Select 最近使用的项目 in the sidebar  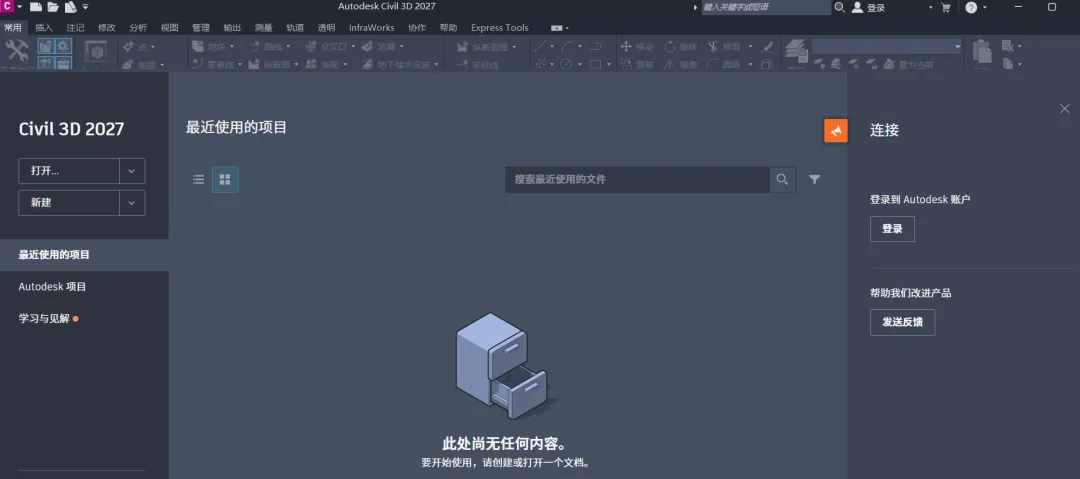(84, 255)
